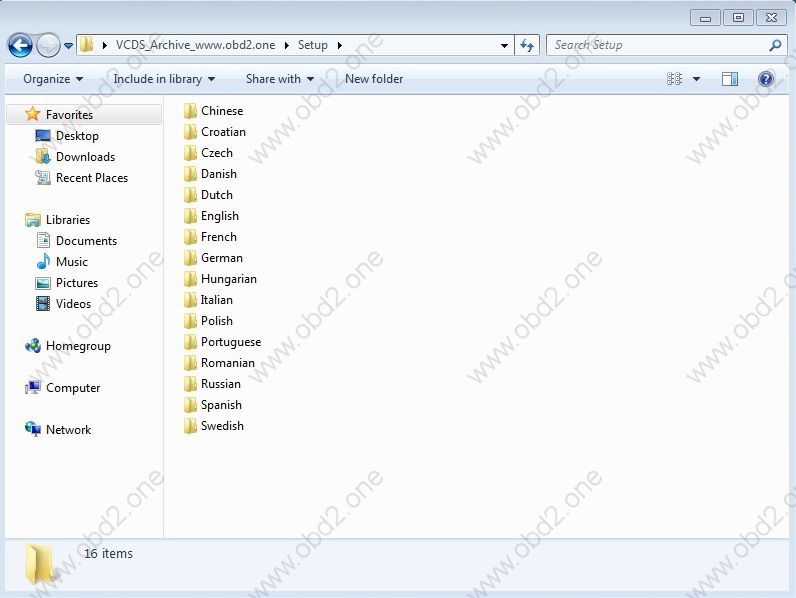Toggle the preview pane icon

(730, 79)
